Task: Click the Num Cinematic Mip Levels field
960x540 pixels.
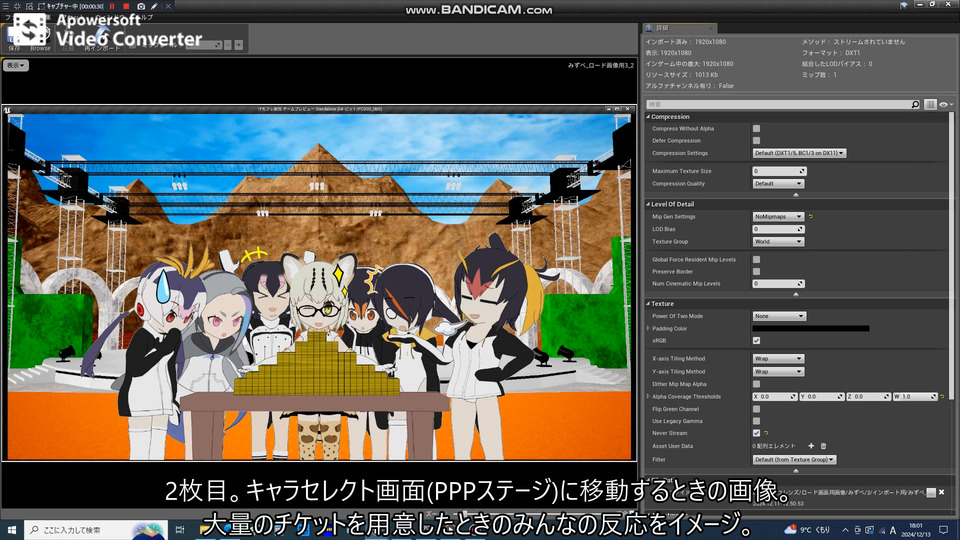Action: (778, 283)
